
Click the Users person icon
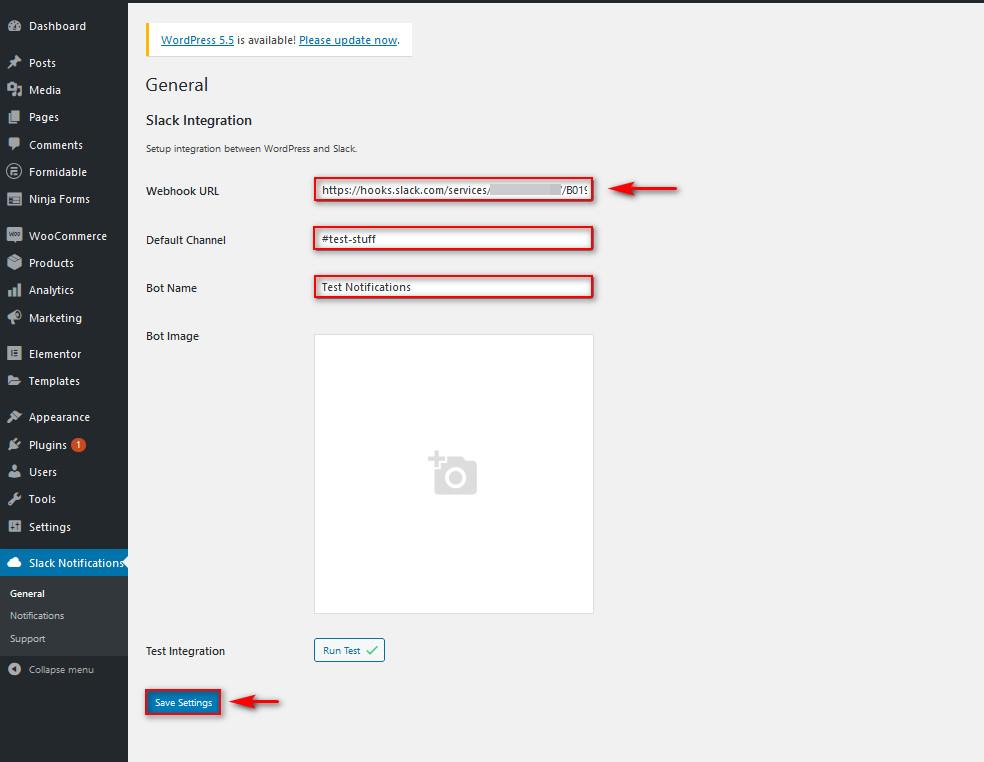click(x=14, y=471)
